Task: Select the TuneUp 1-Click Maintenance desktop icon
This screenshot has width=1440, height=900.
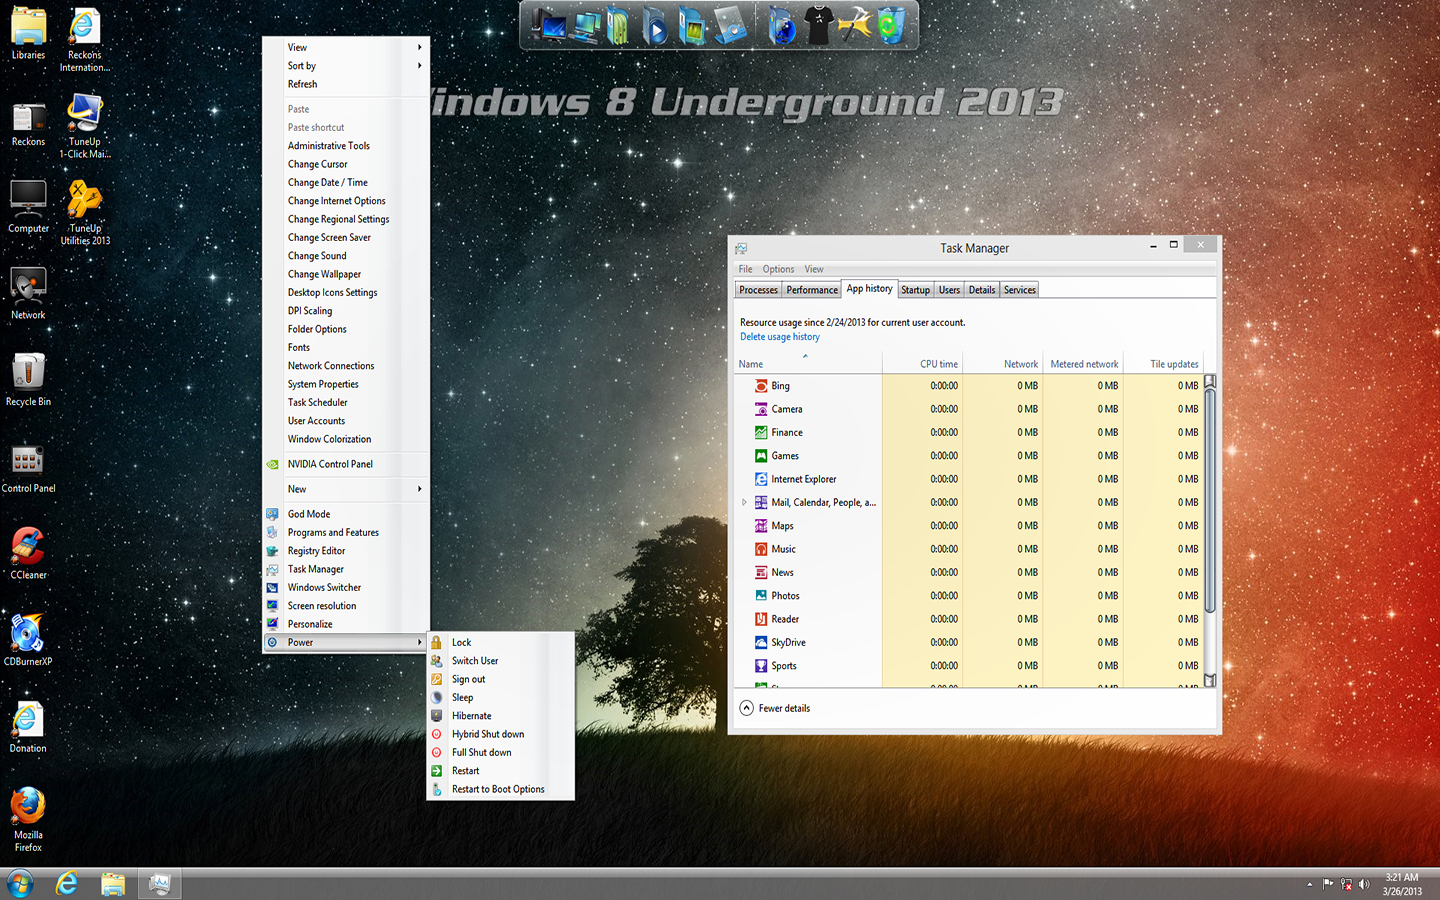Action: coord(85,126)
